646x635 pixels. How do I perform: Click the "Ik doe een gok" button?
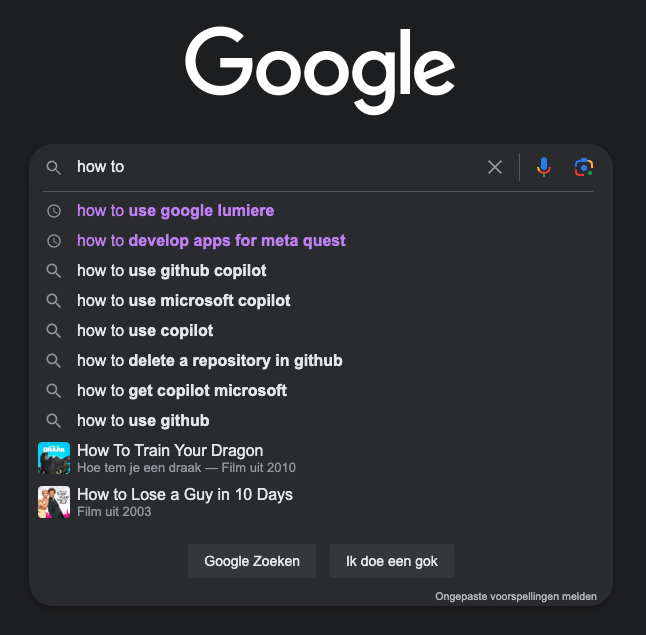391,561
